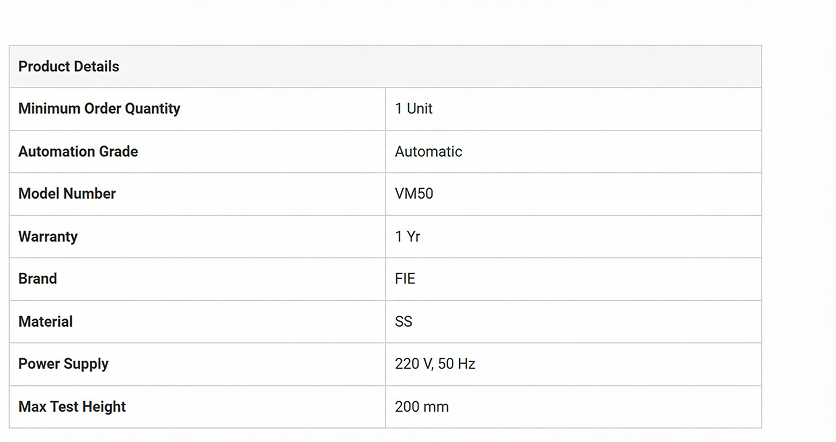Click the Model Number label
The height and width of the screenshot is (442, 836).
pos(67,193)
